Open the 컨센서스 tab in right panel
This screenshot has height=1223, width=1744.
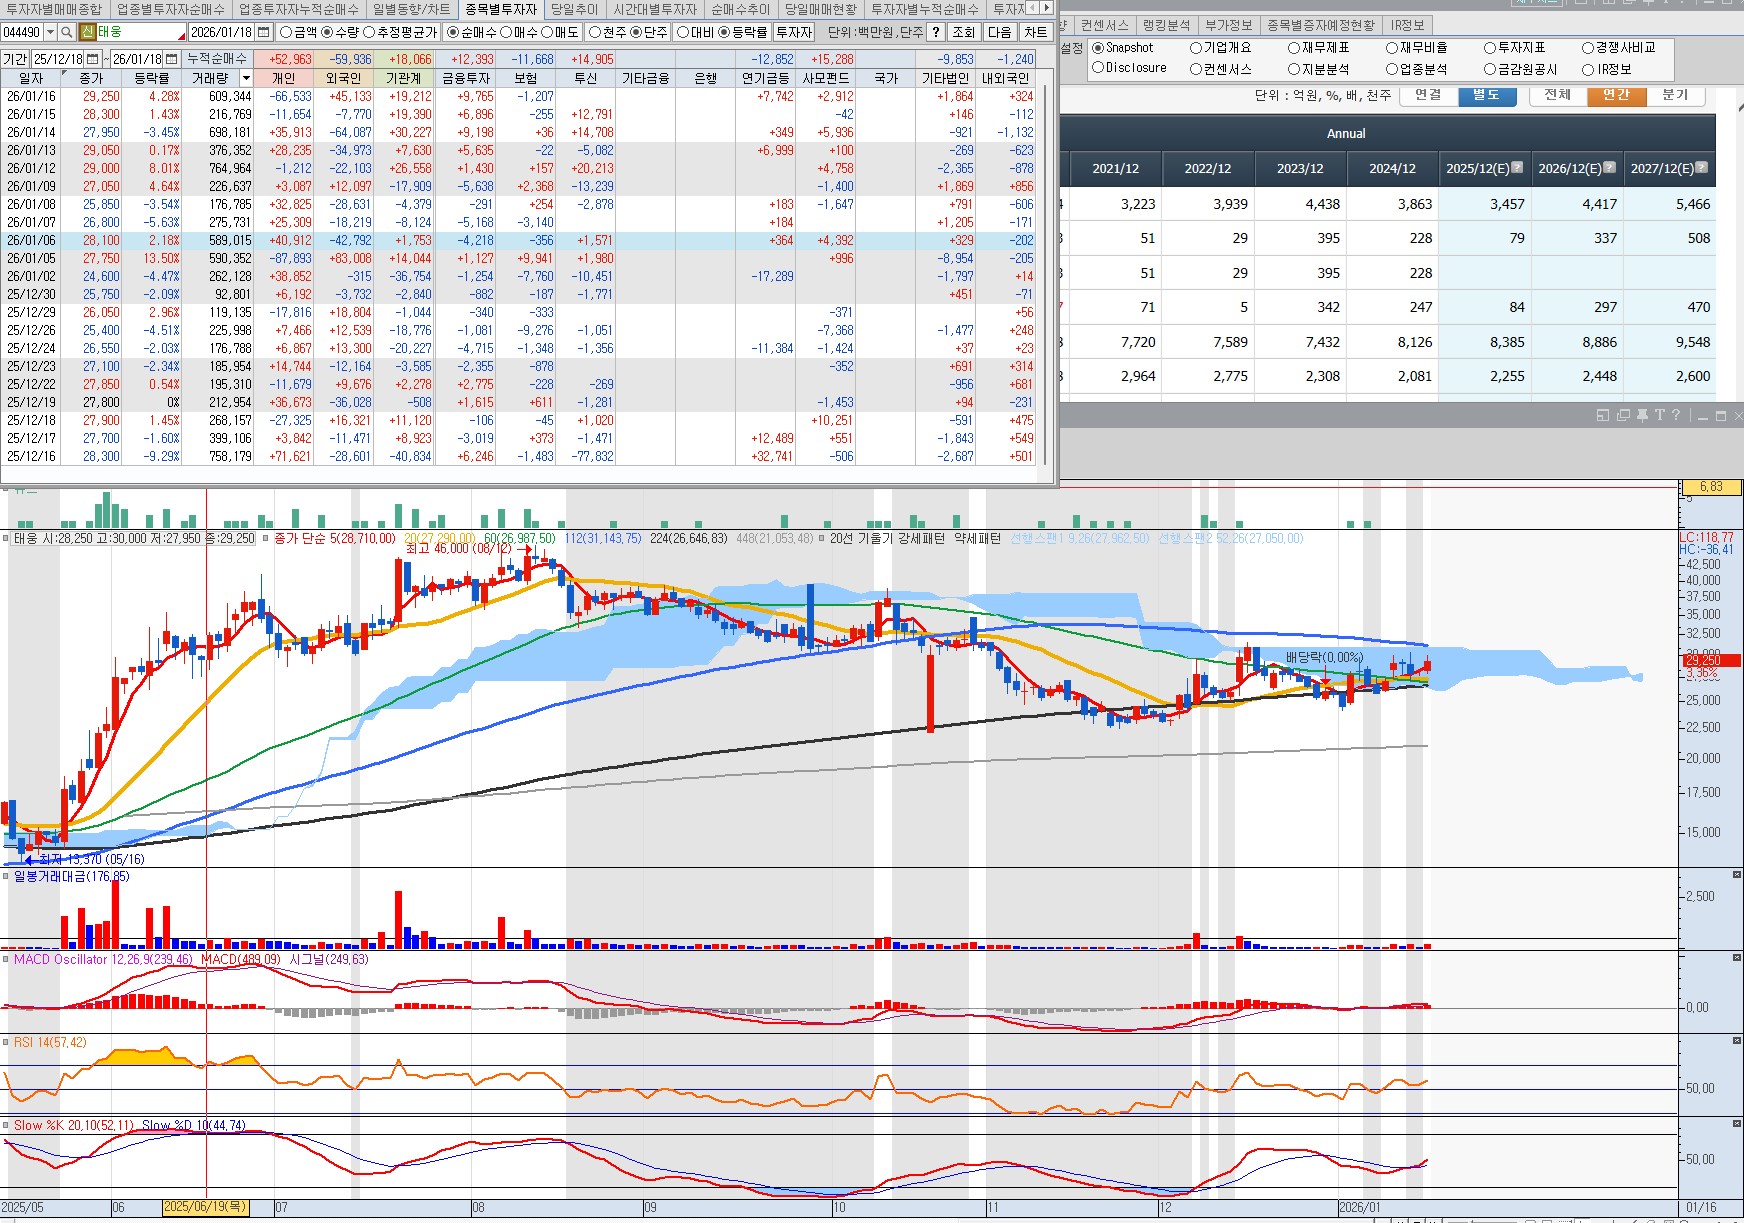(x=1105, y=25)
